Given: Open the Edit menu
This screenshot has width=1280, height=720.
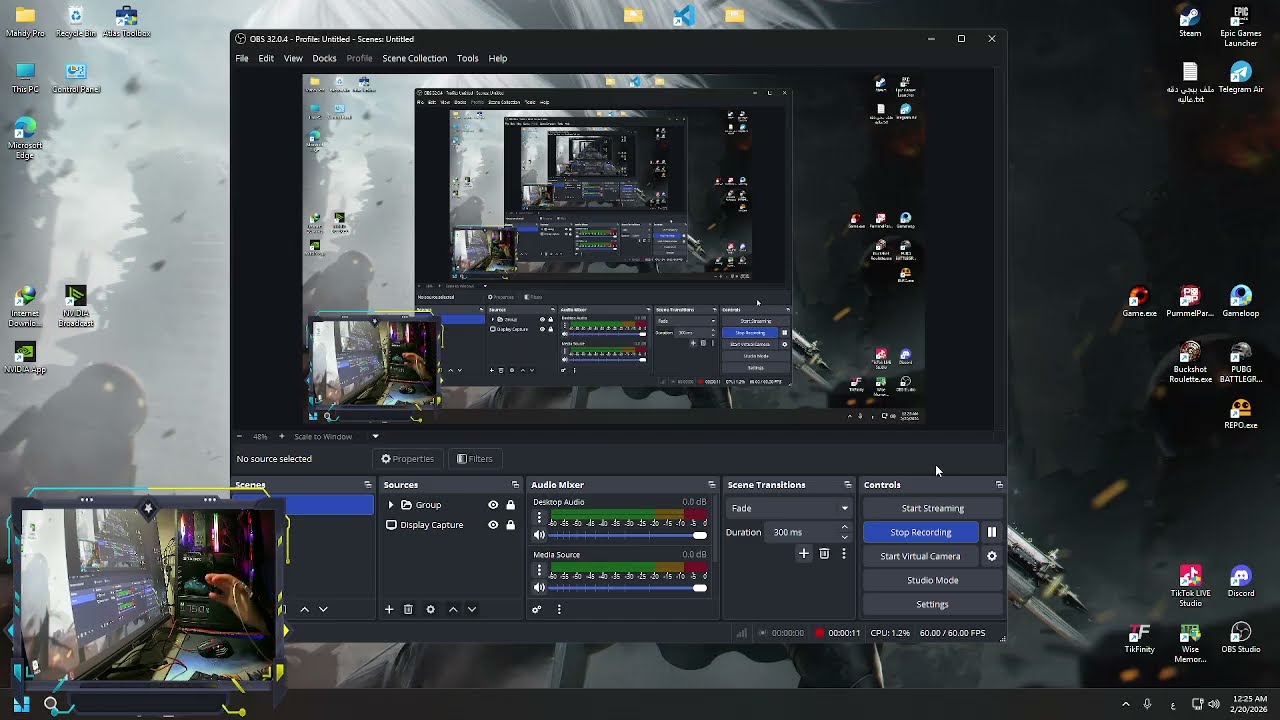Looking at the screenshot, I should tap(266, 58).
